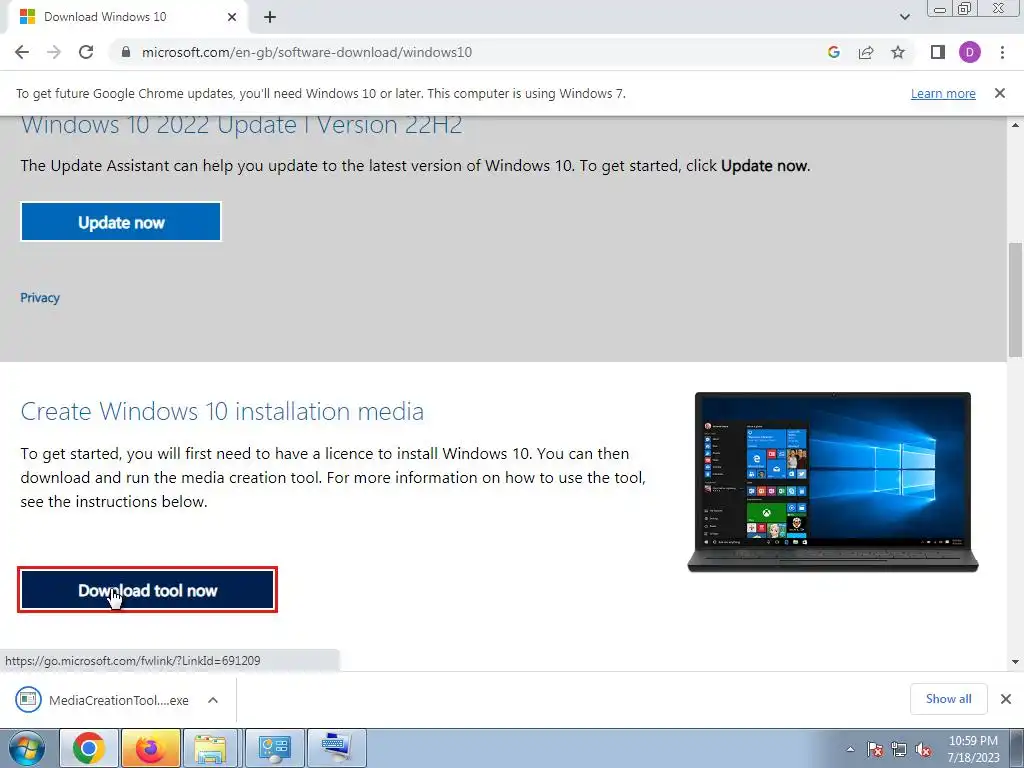Close the Download Windows 10 tab
The width and height of the screenshot is (1024, 768).
tap(232, 17)
